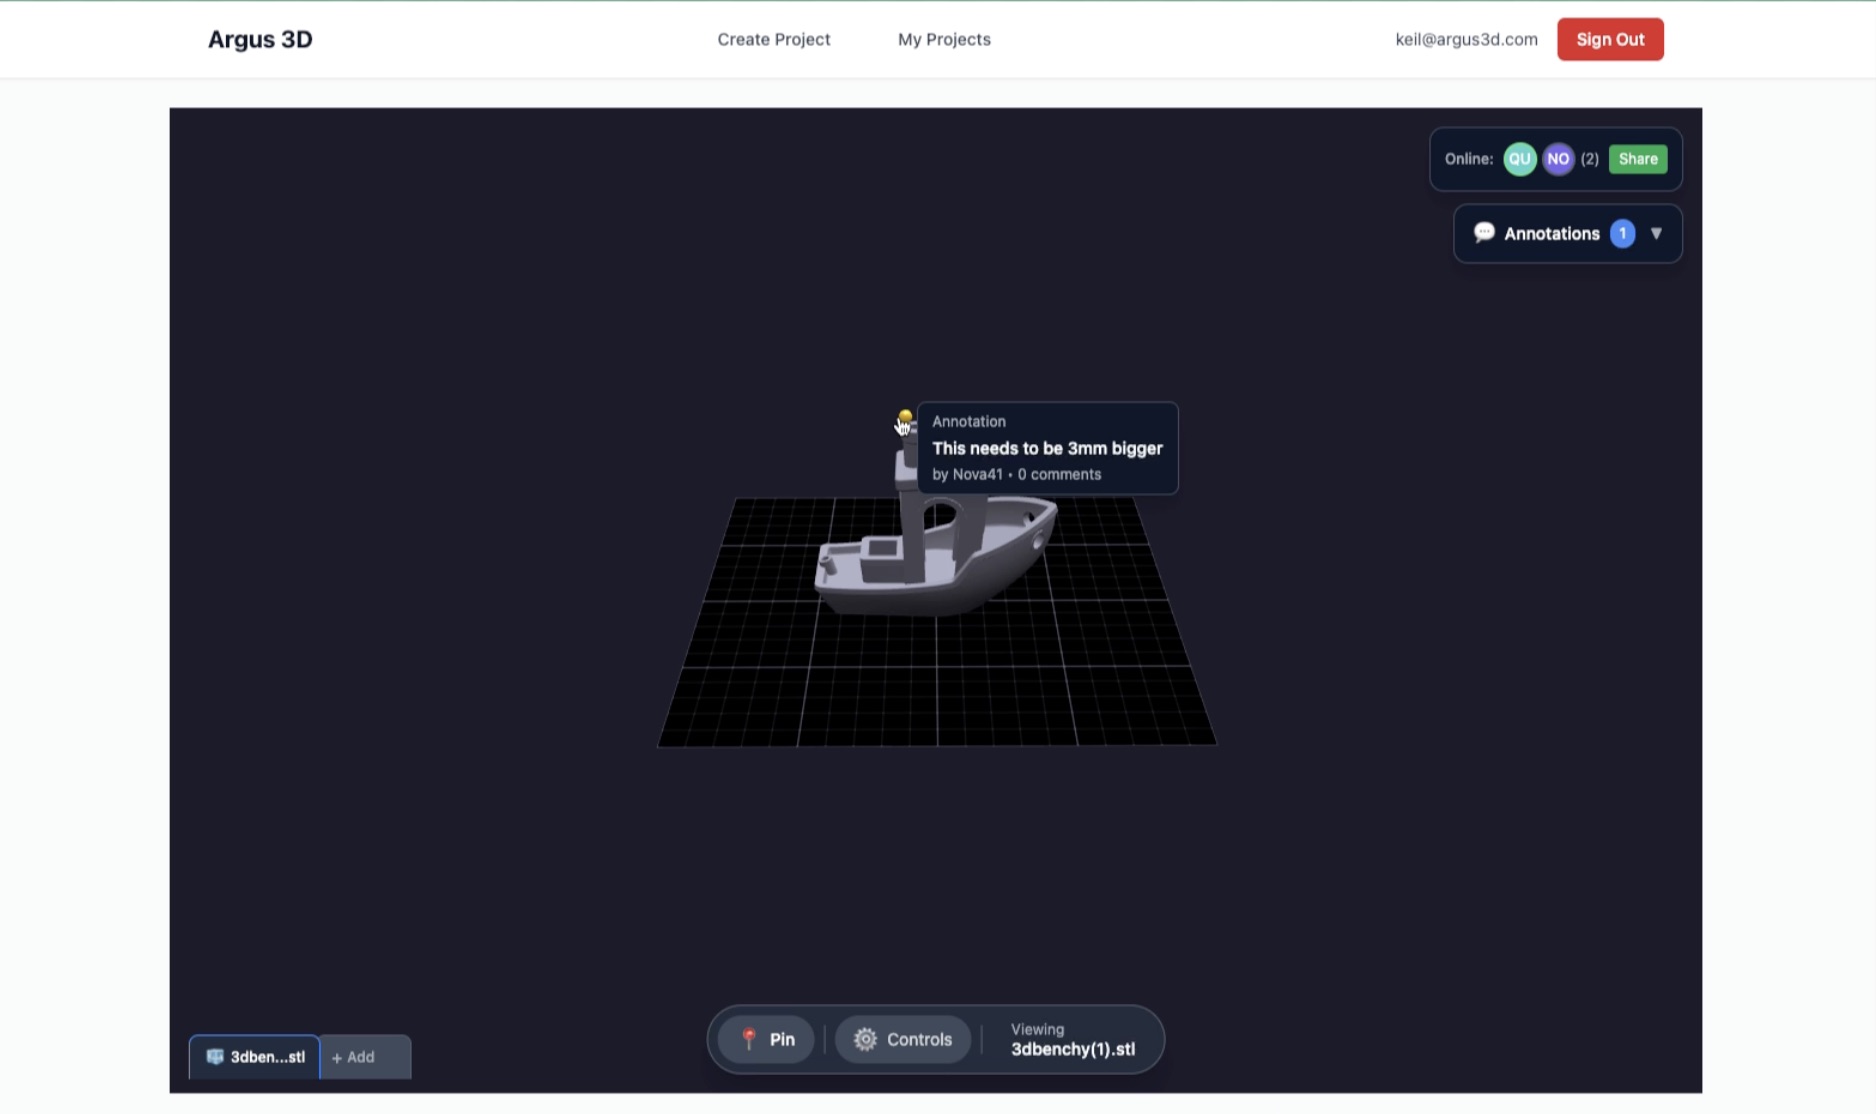Select the yellow annotation pin on the boat
Screen dimensions: 1876x1114
905,416
